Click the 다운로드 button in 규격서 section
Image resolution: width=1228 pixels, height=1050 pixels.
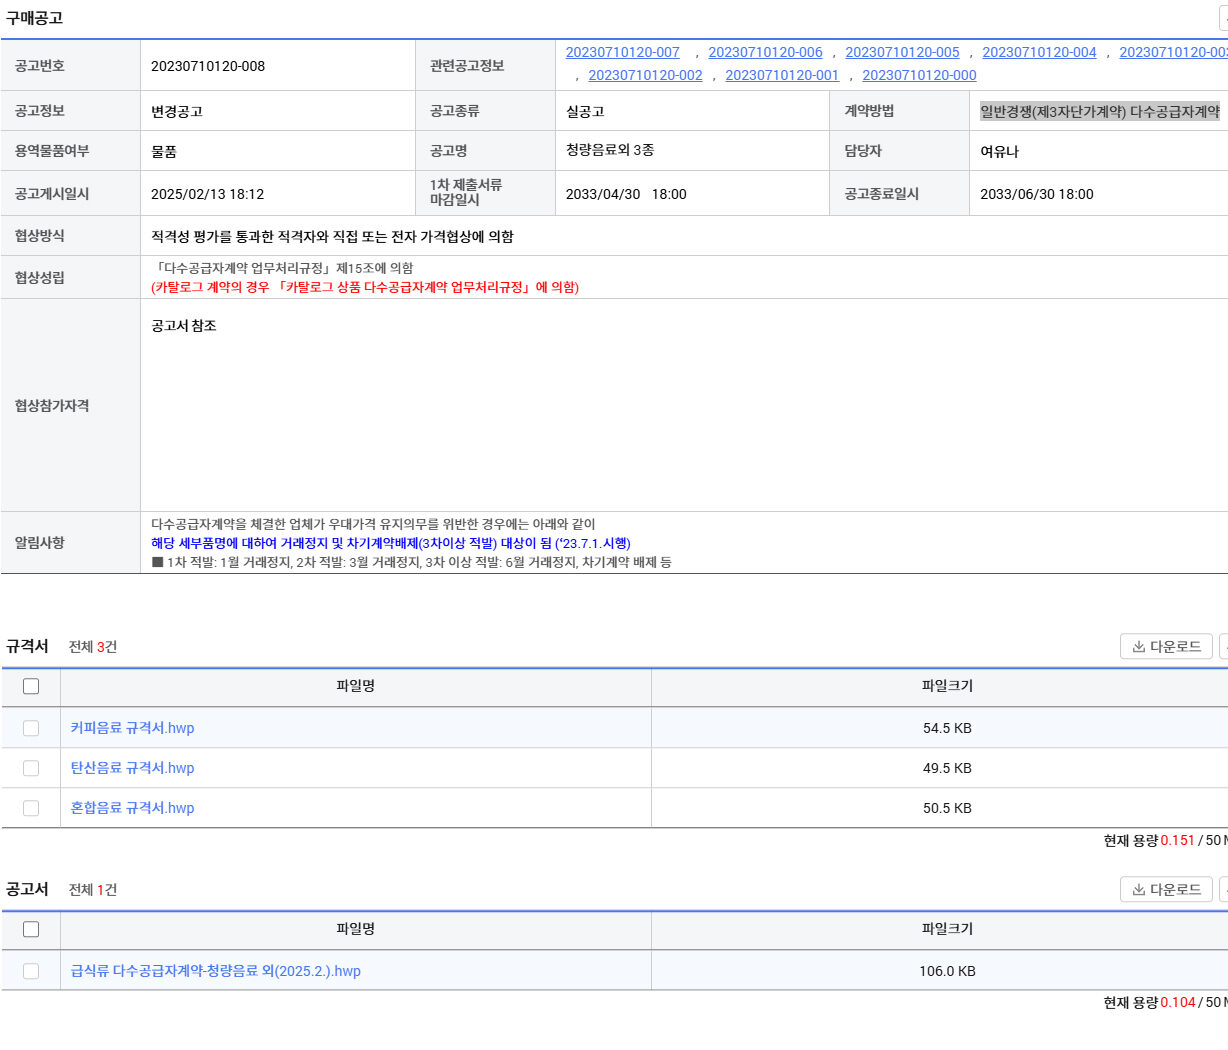point(1166,647)
